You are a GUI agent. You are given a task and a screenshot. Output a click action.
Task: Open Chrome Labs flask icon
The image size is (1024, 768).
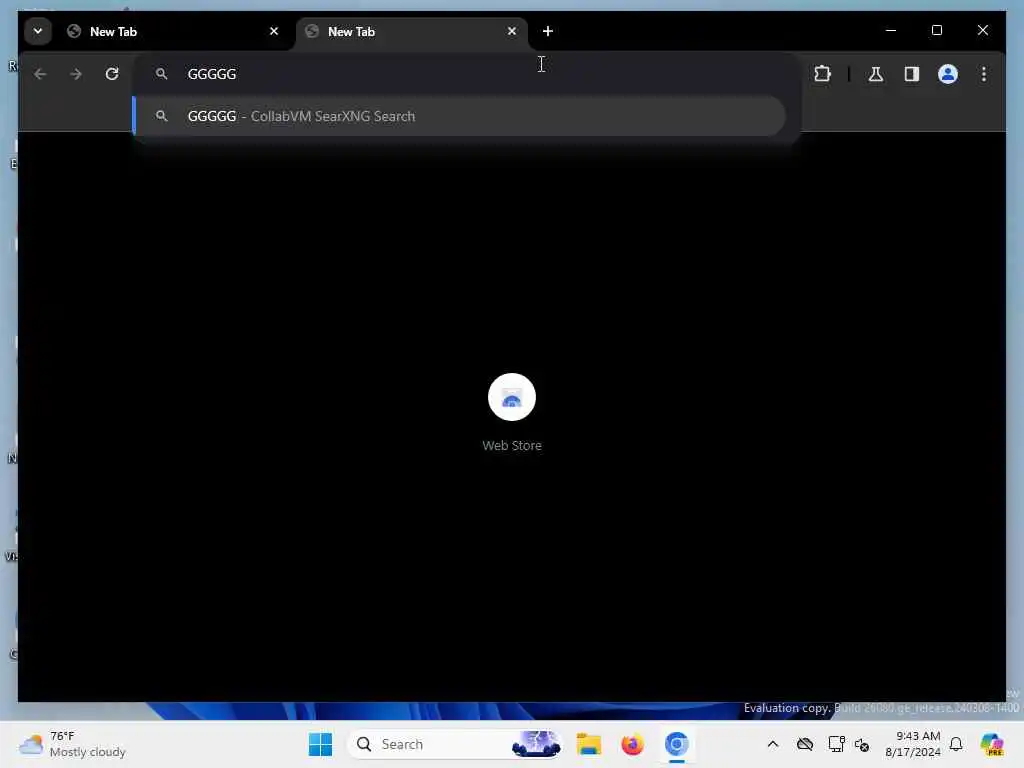coord(876,74)
